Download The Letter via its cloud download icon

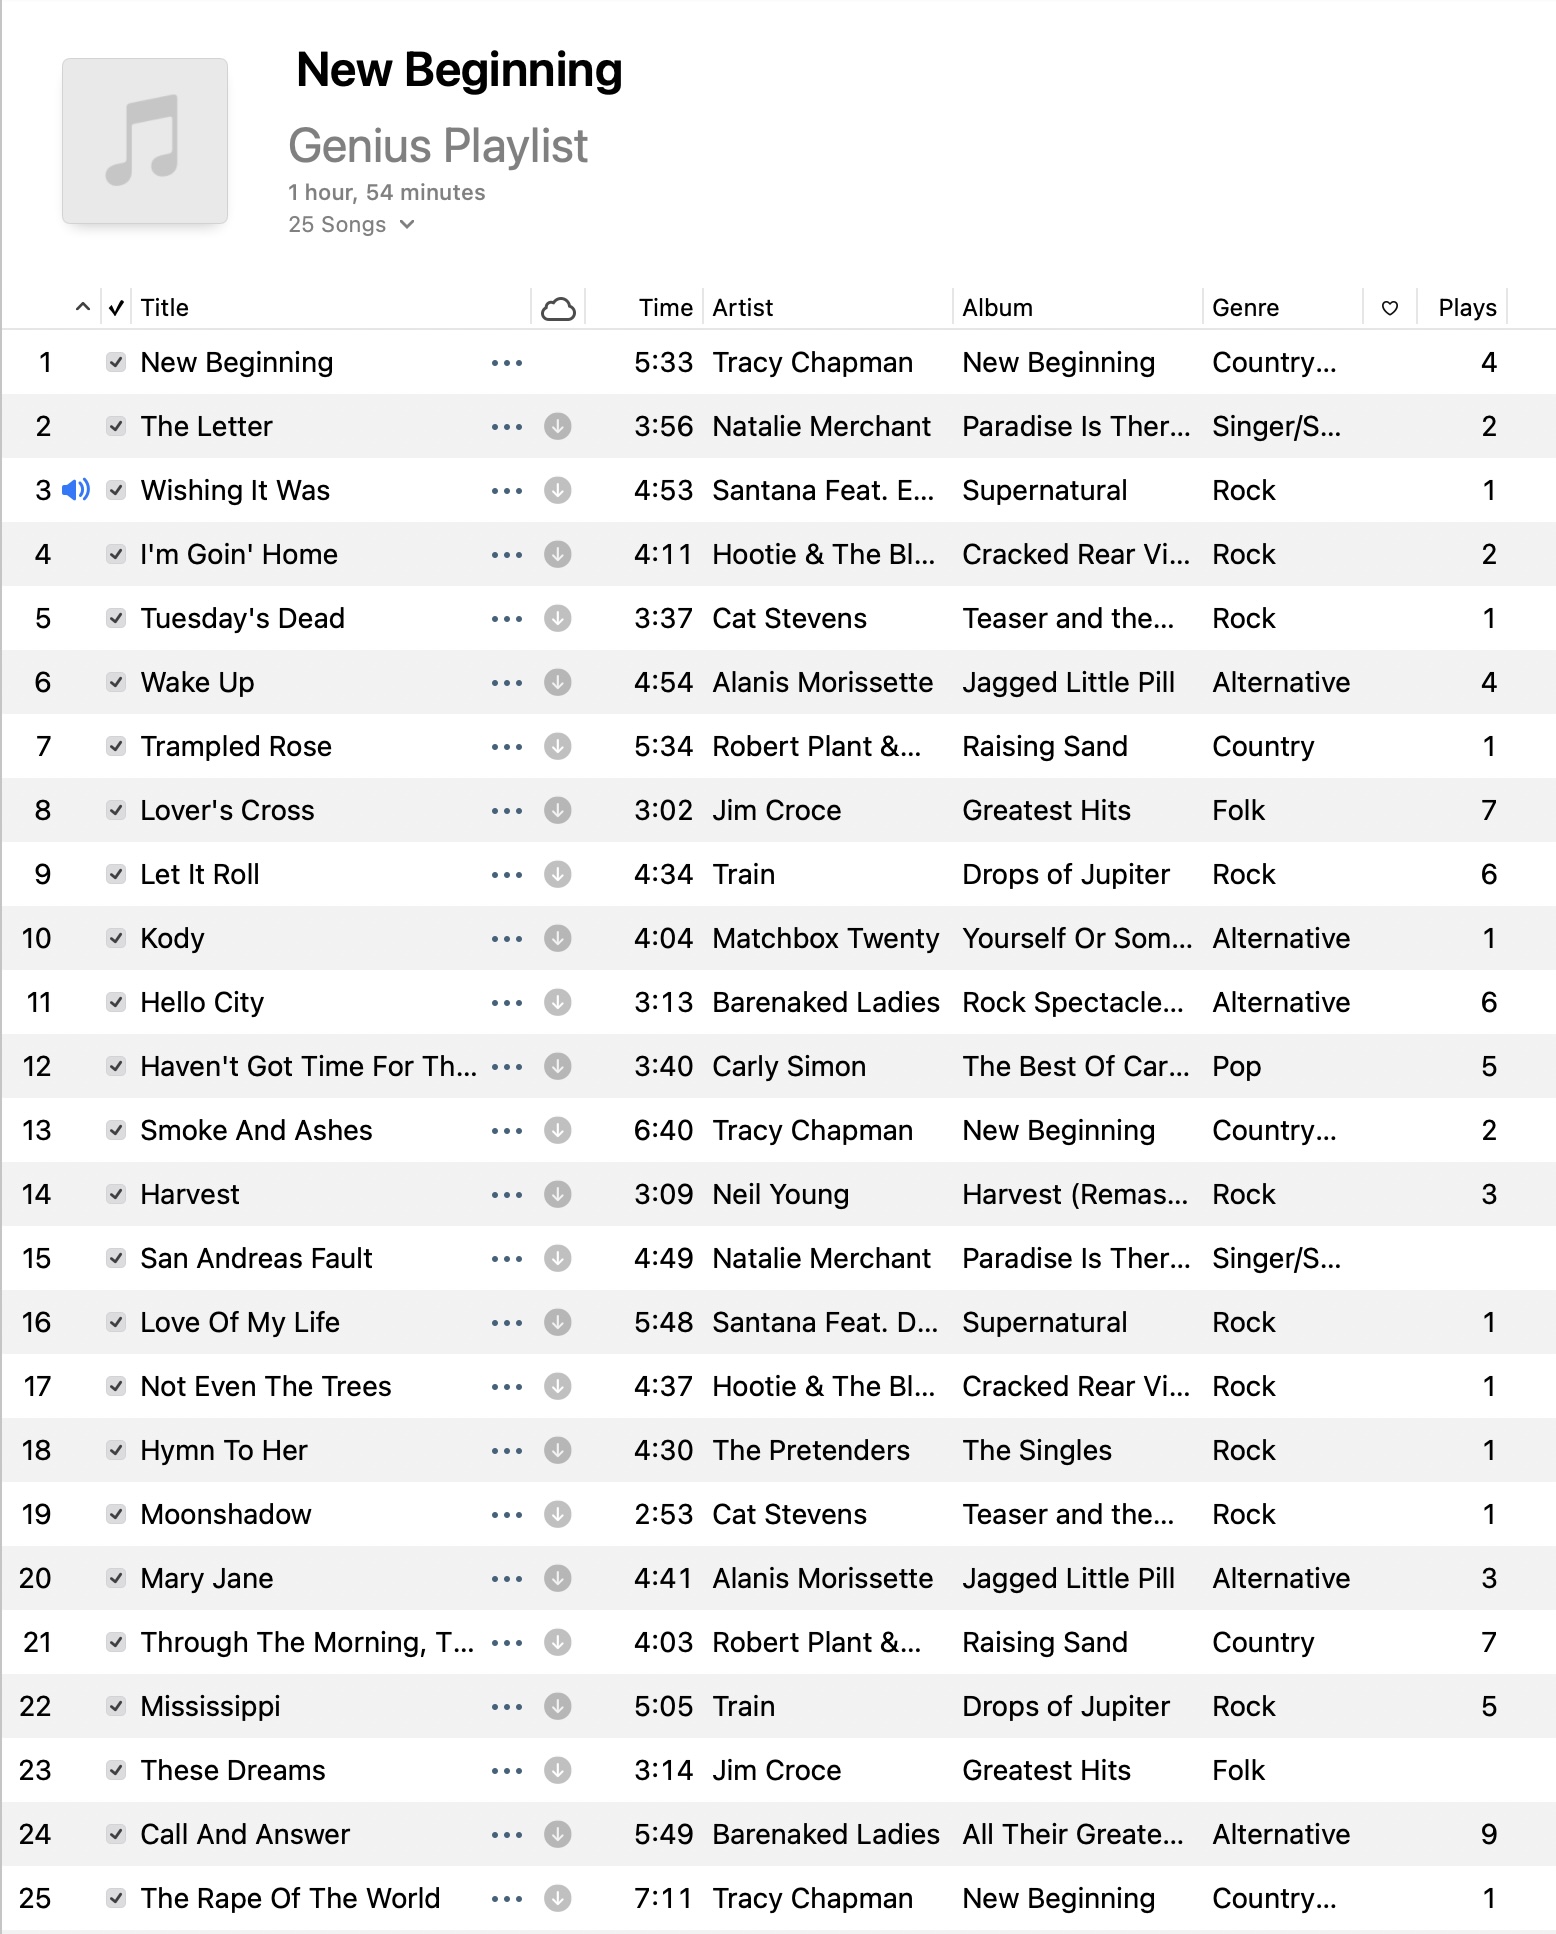tap(558, 426)
